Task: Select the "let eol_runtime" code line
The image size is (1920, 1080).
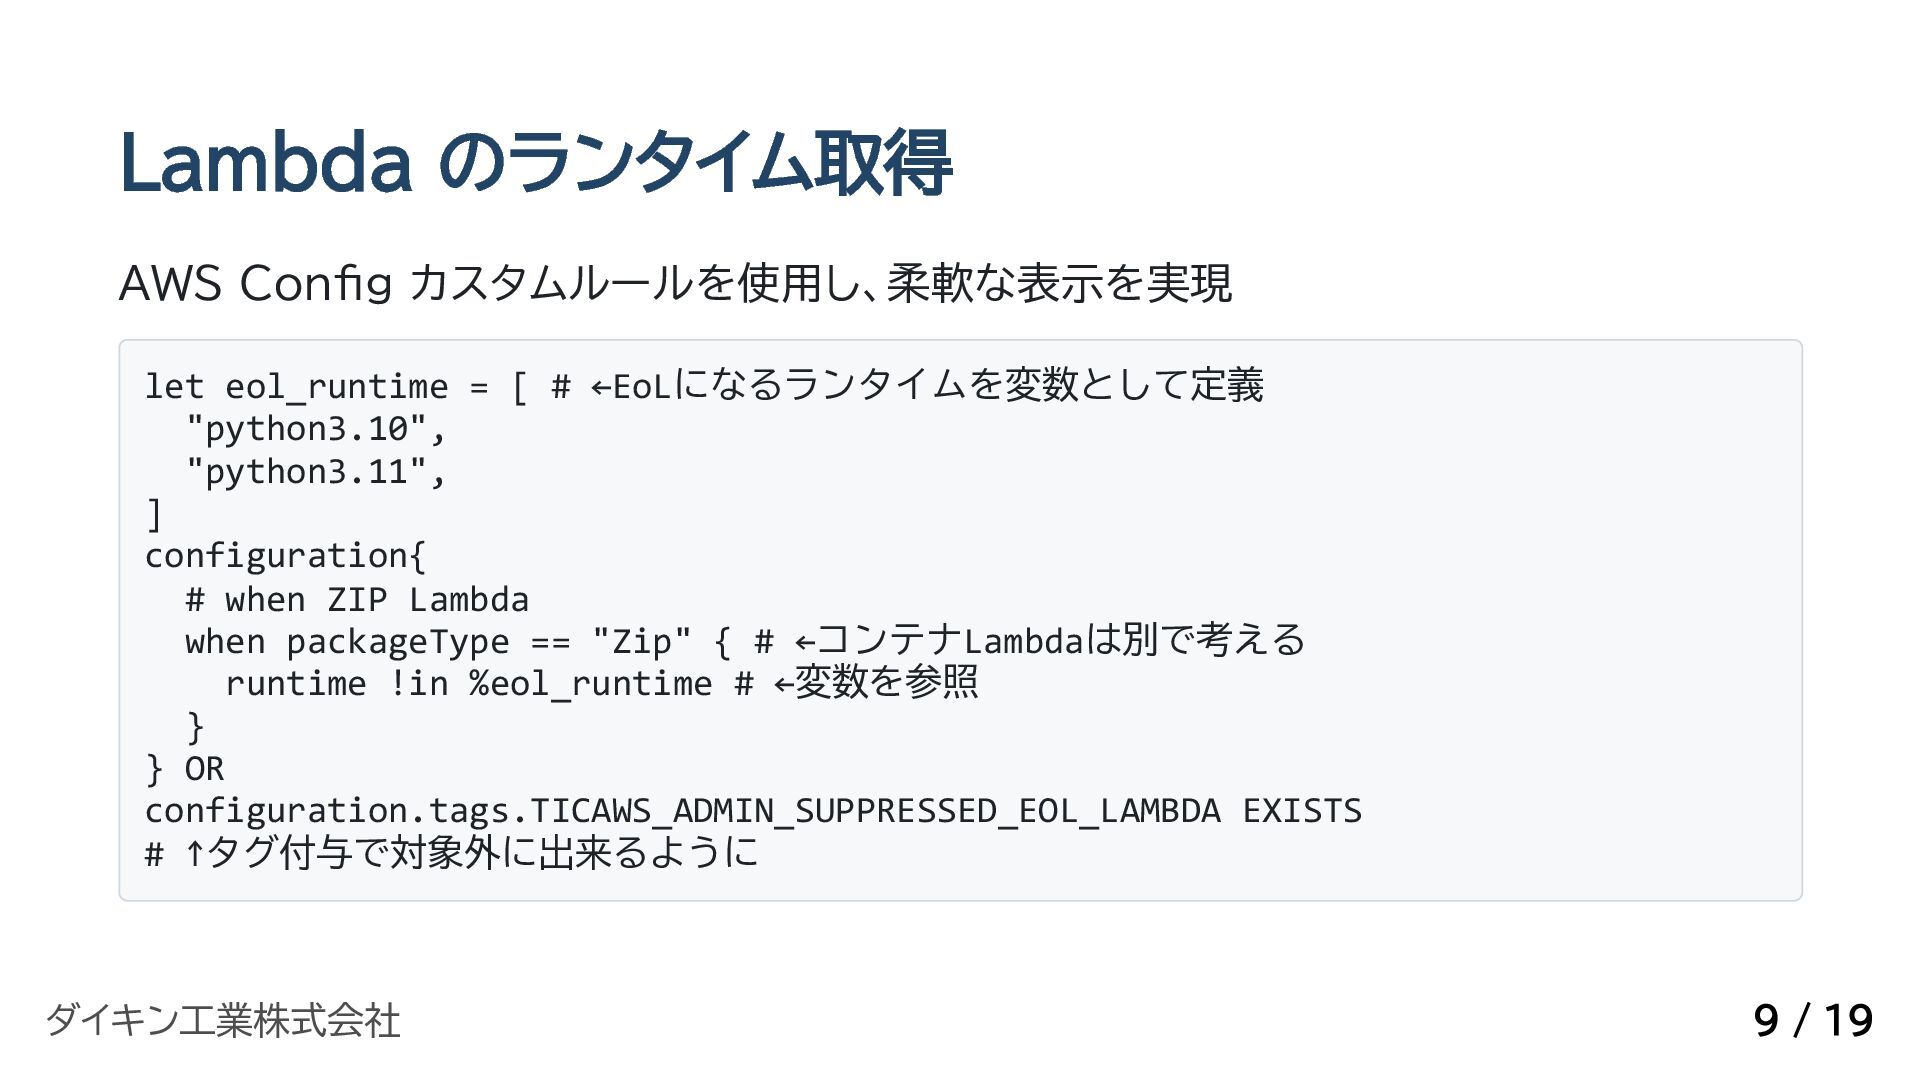Action: click(x=704, y=385)
